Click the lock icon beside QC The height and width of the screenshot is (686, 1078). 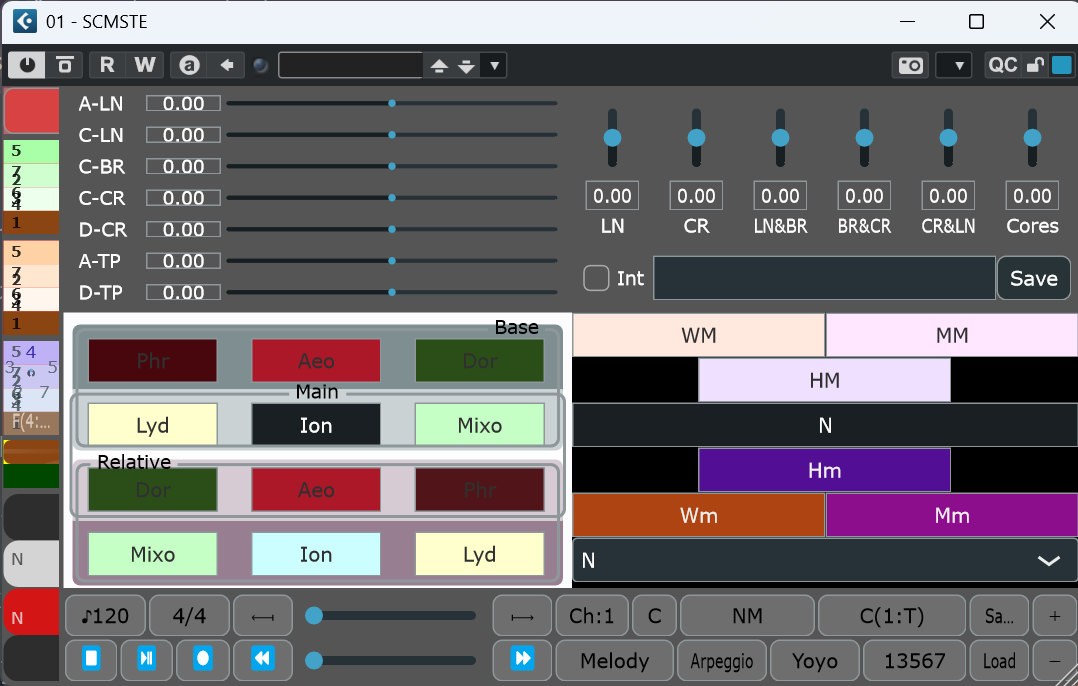pyautogui.click(x=1035, y=65)
